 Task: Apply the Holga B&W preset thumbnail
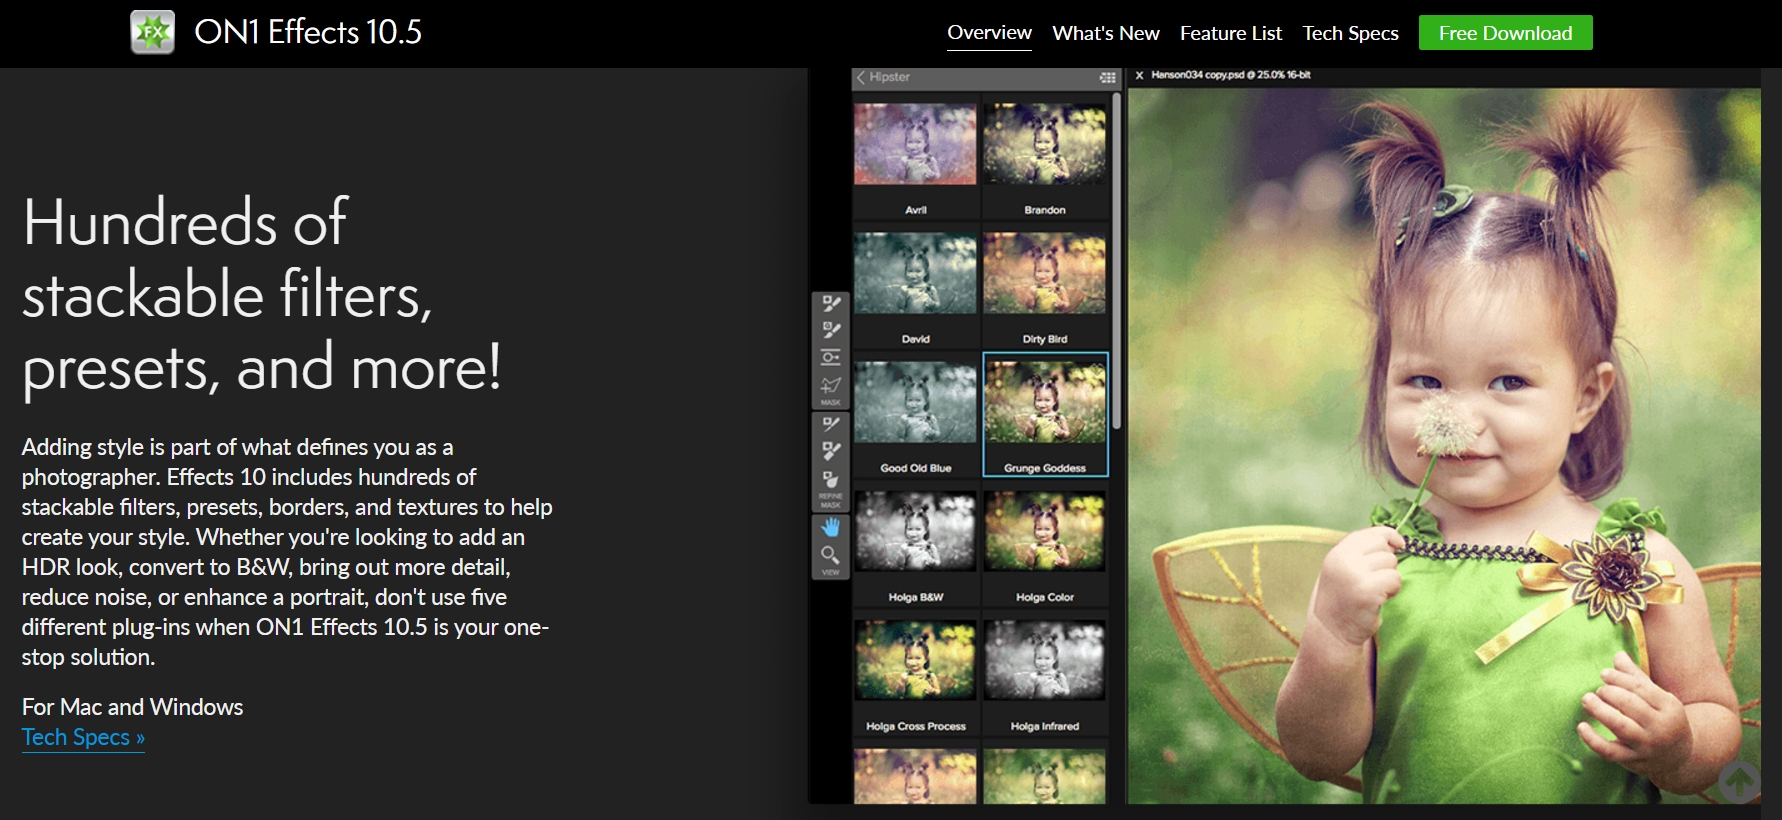(x=915, y=531)
